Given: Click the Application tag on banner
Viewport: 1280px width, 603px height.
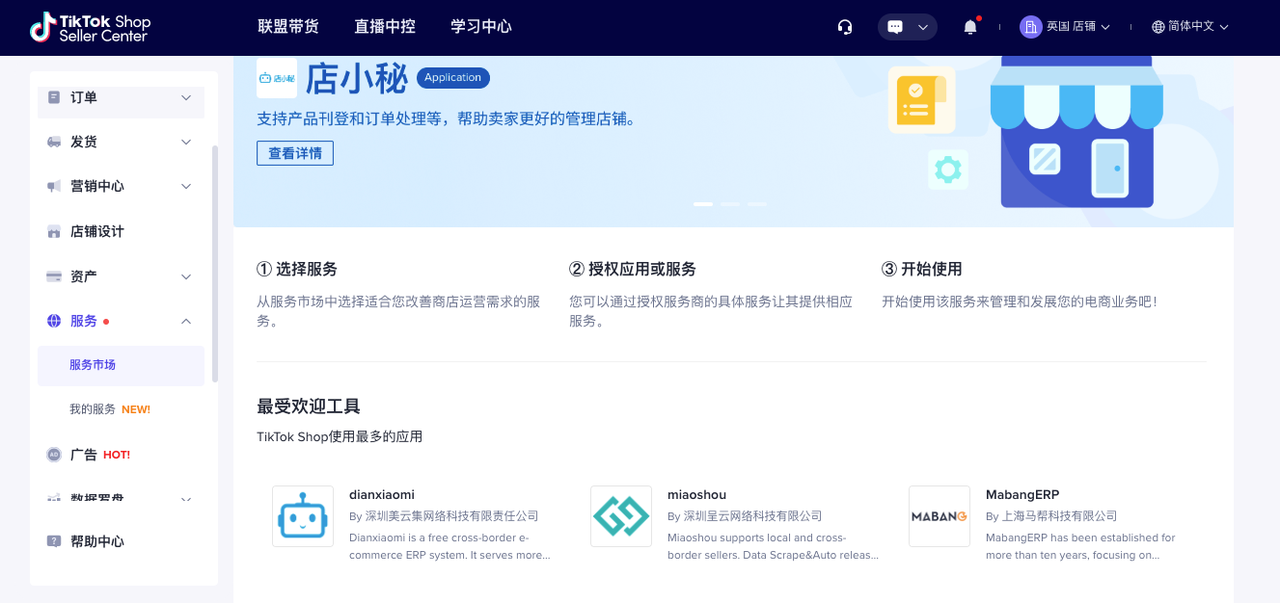Looking at the screenshot, I should (453, 78).
